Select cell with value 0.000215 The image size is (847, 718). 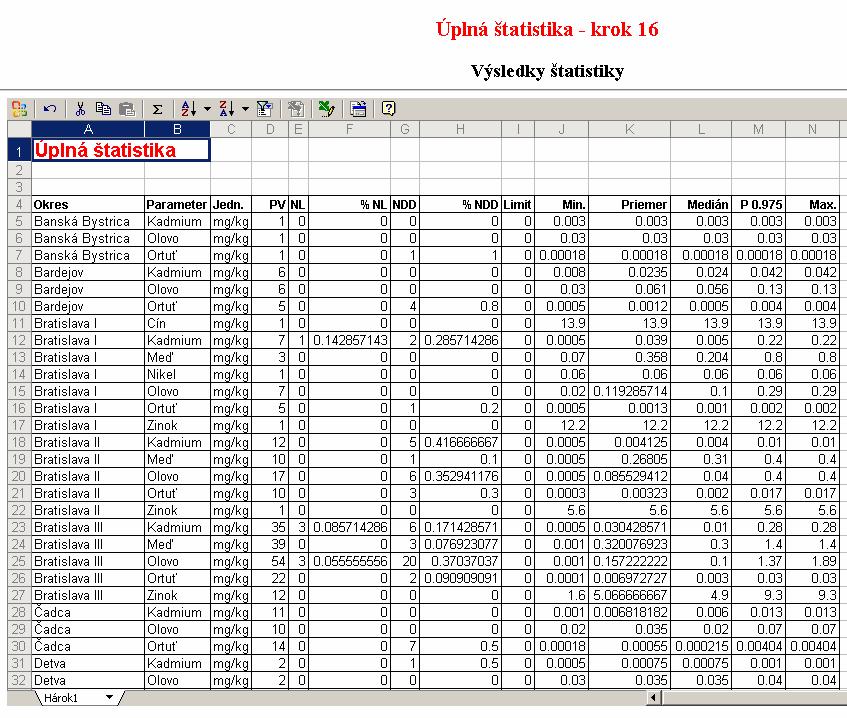(701, 646)
